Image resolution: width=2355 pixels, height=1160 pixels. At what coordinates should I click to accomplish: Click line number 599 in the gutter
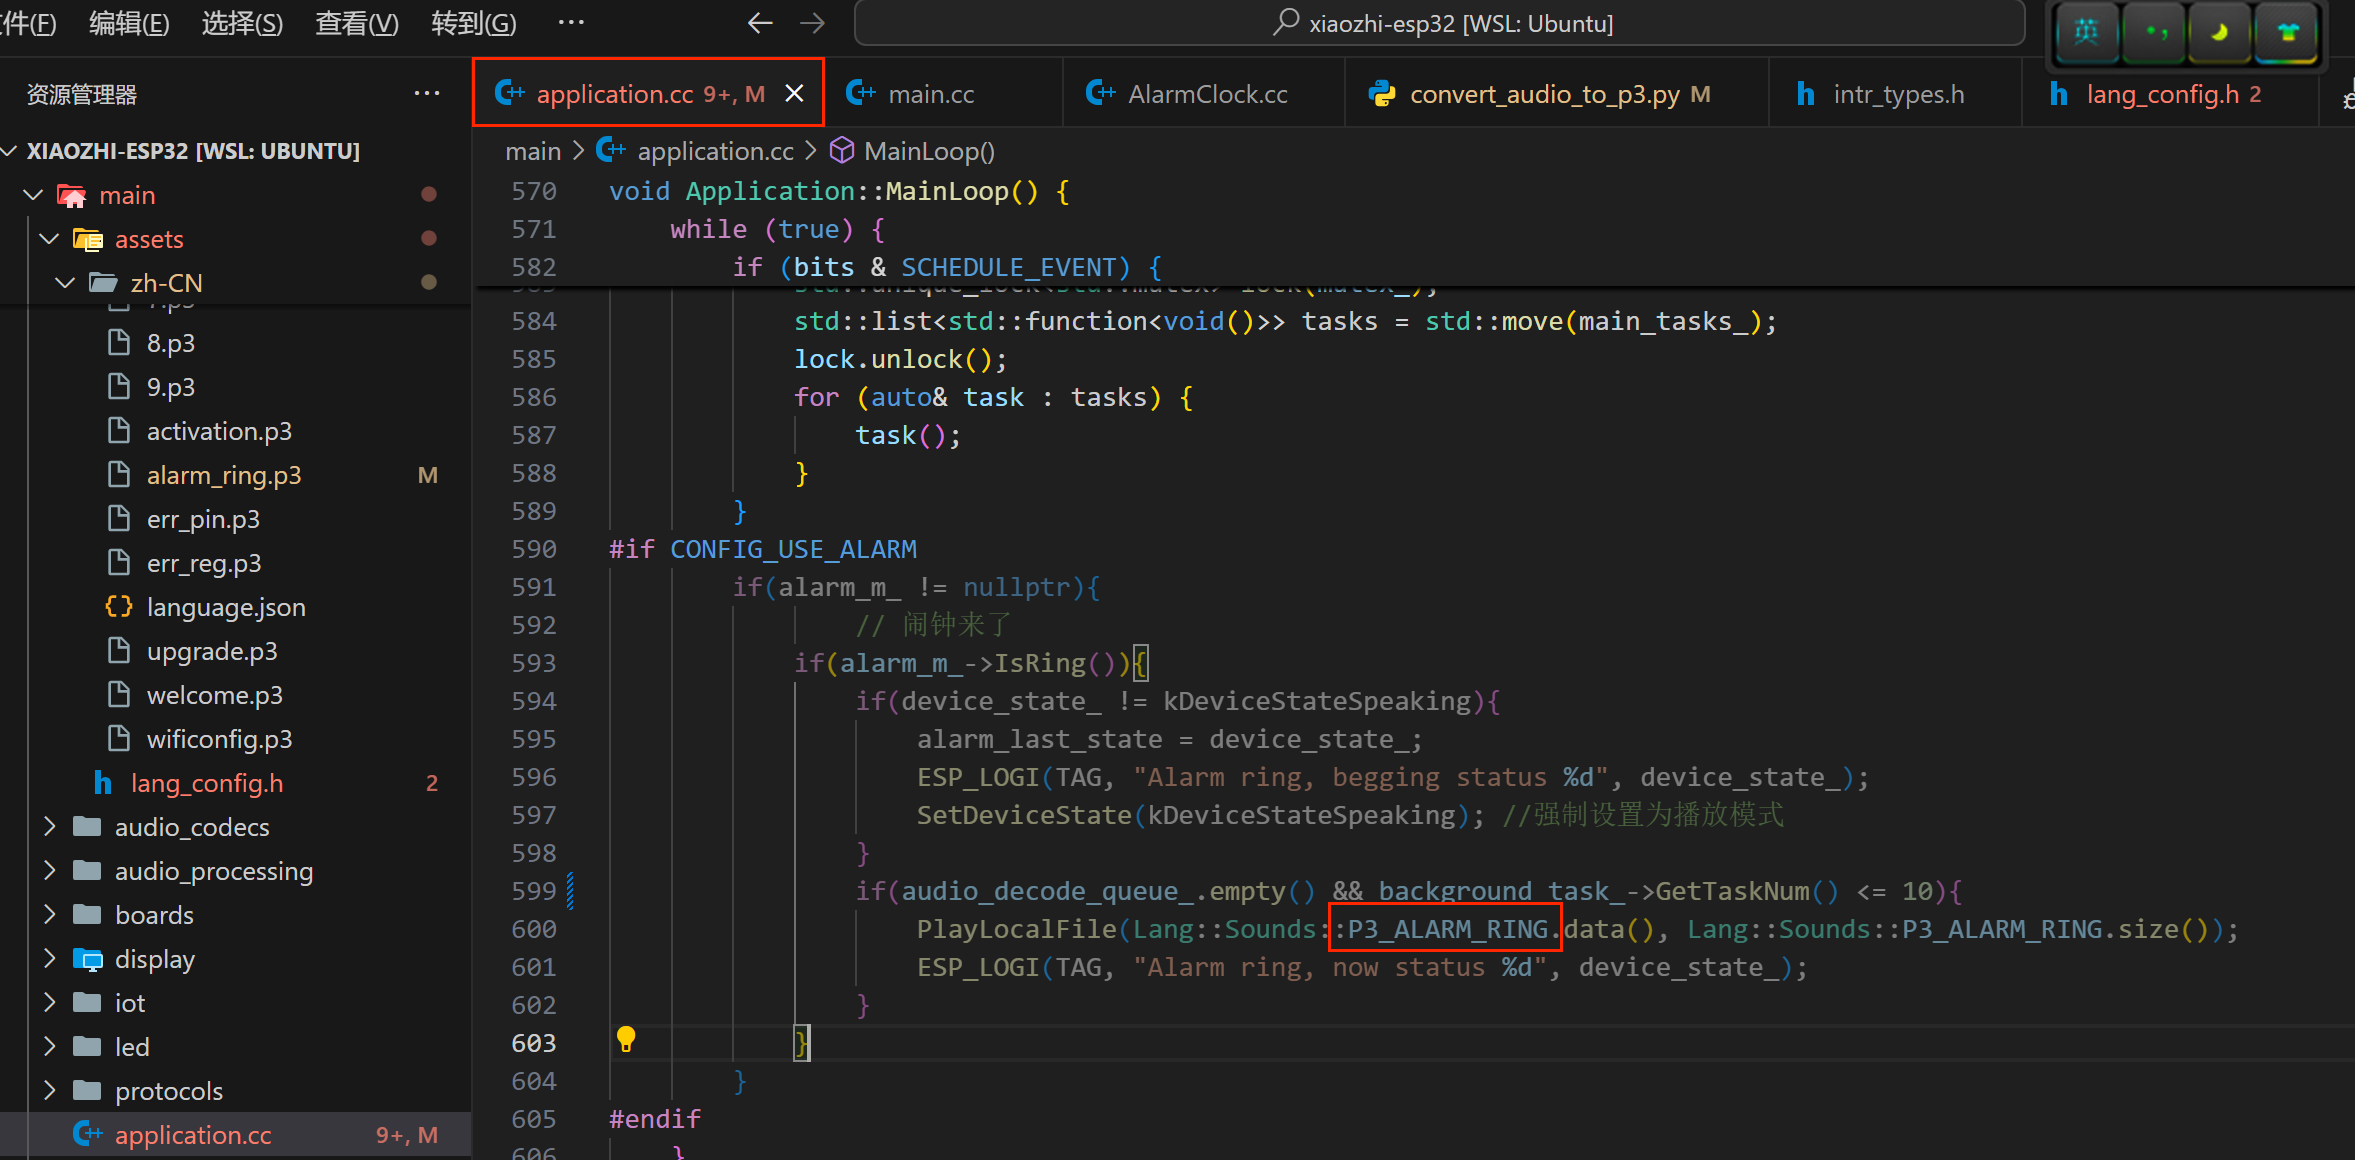point(533,891)
